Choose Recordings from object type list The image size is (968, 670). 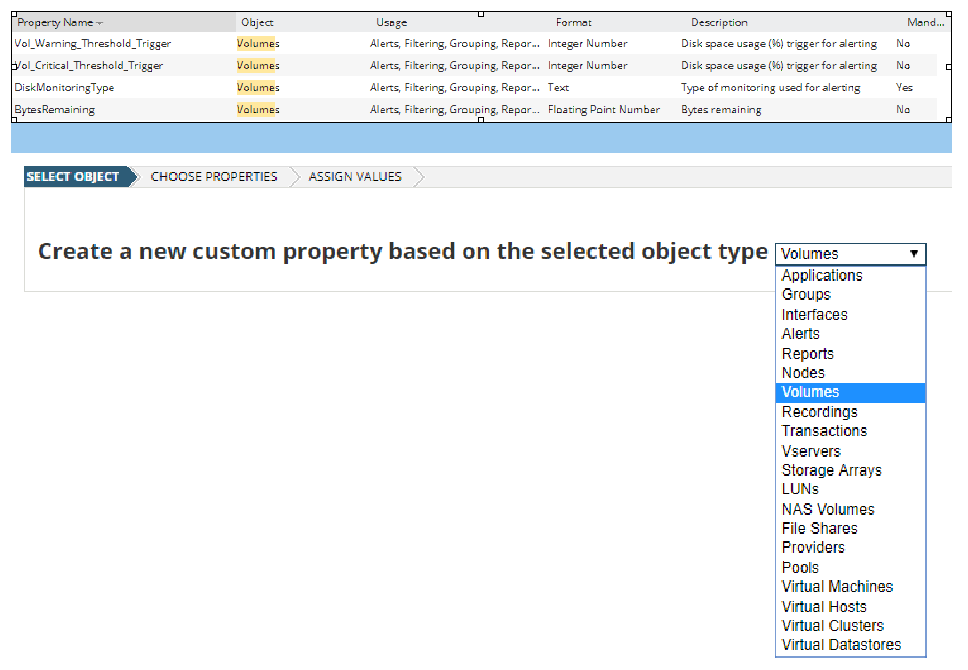pyautogui.click(x=850, y=412)
